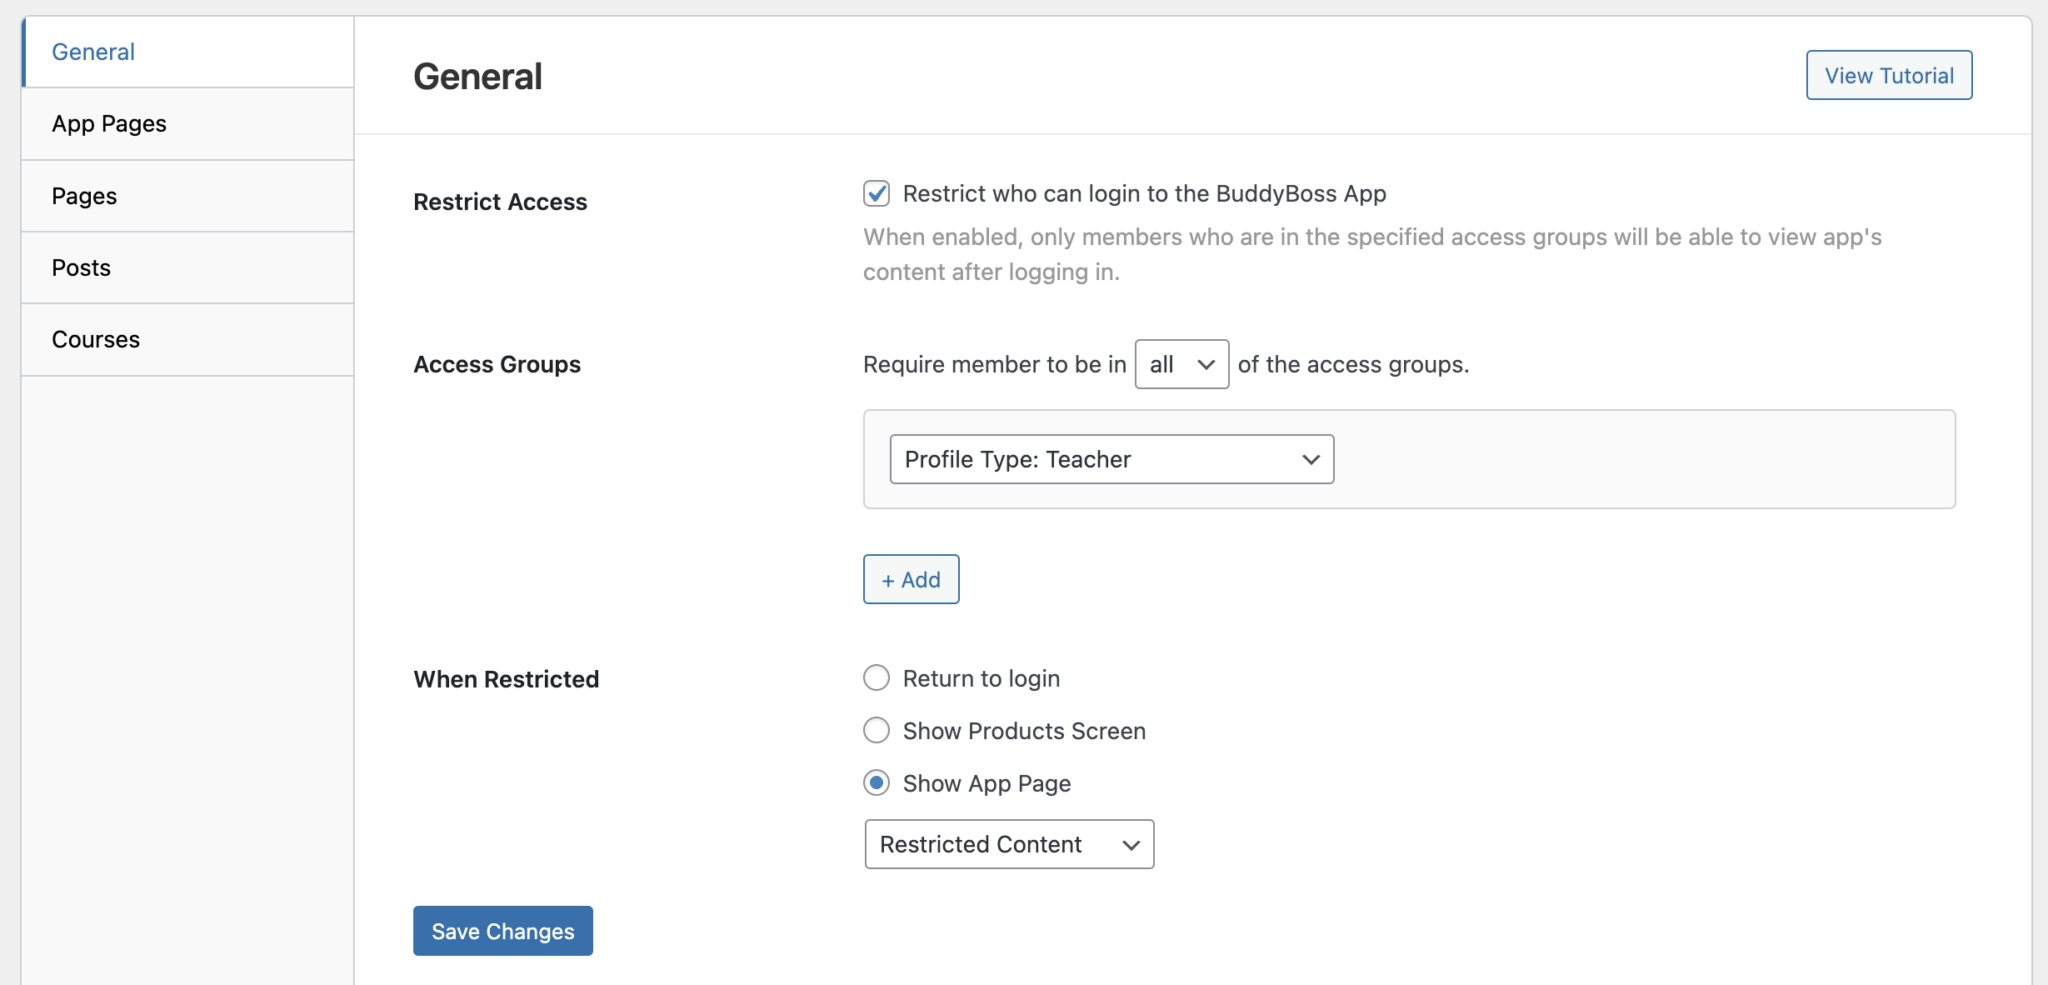2048x985 pixels.
Task: Open the Courses sidebar tab
Action: click(95, 340)
